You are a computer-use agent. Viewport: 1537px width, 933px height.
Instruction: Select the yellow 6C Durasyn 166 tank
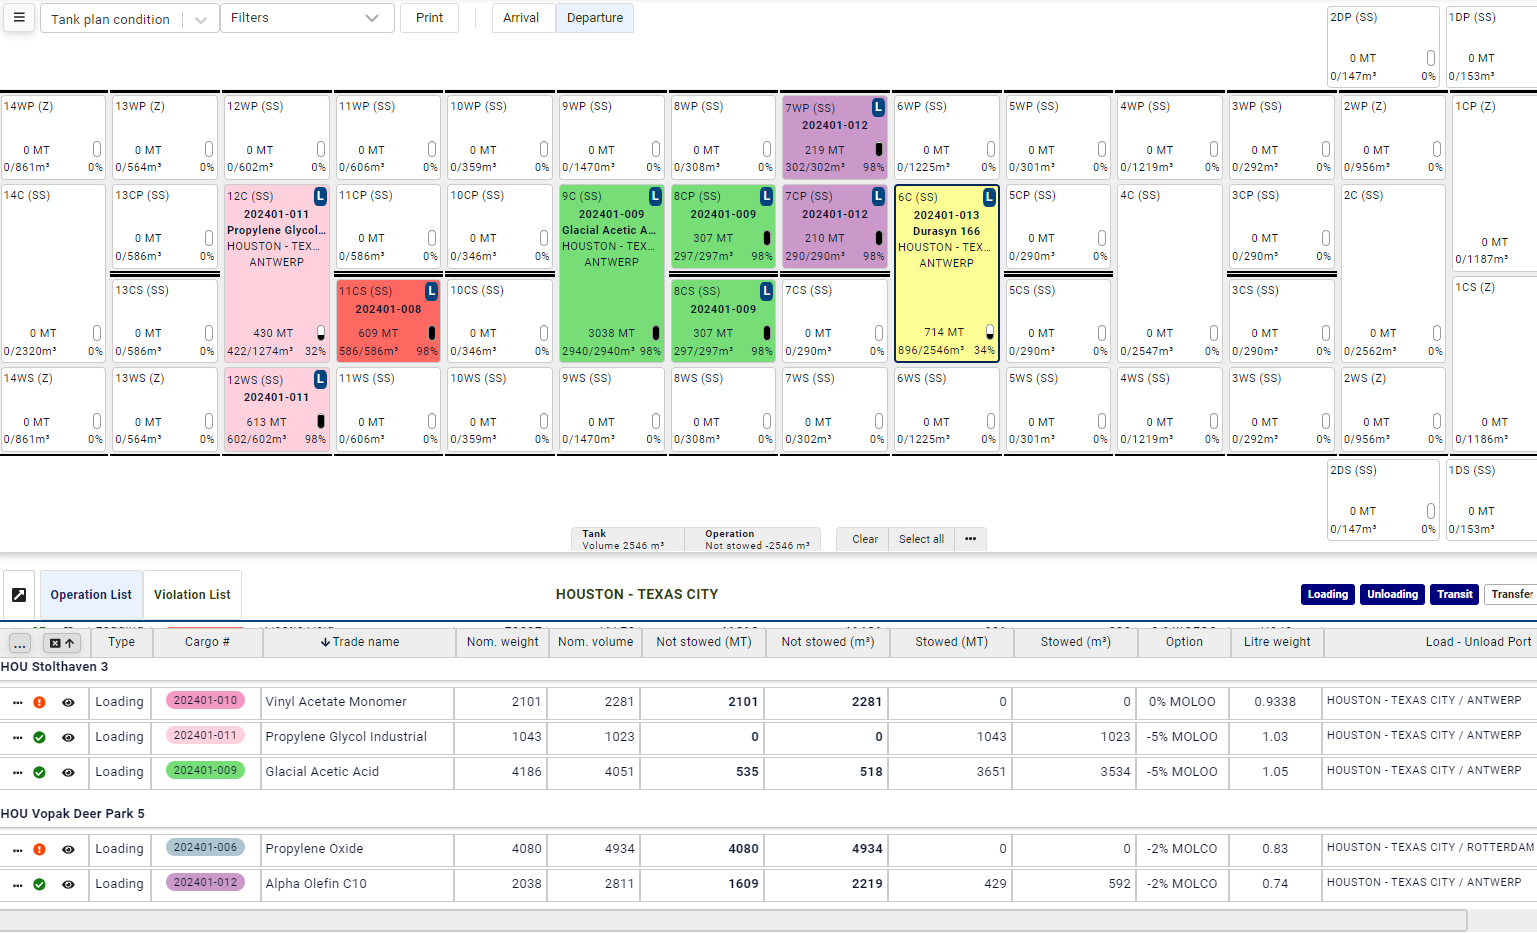click(946, 273)
